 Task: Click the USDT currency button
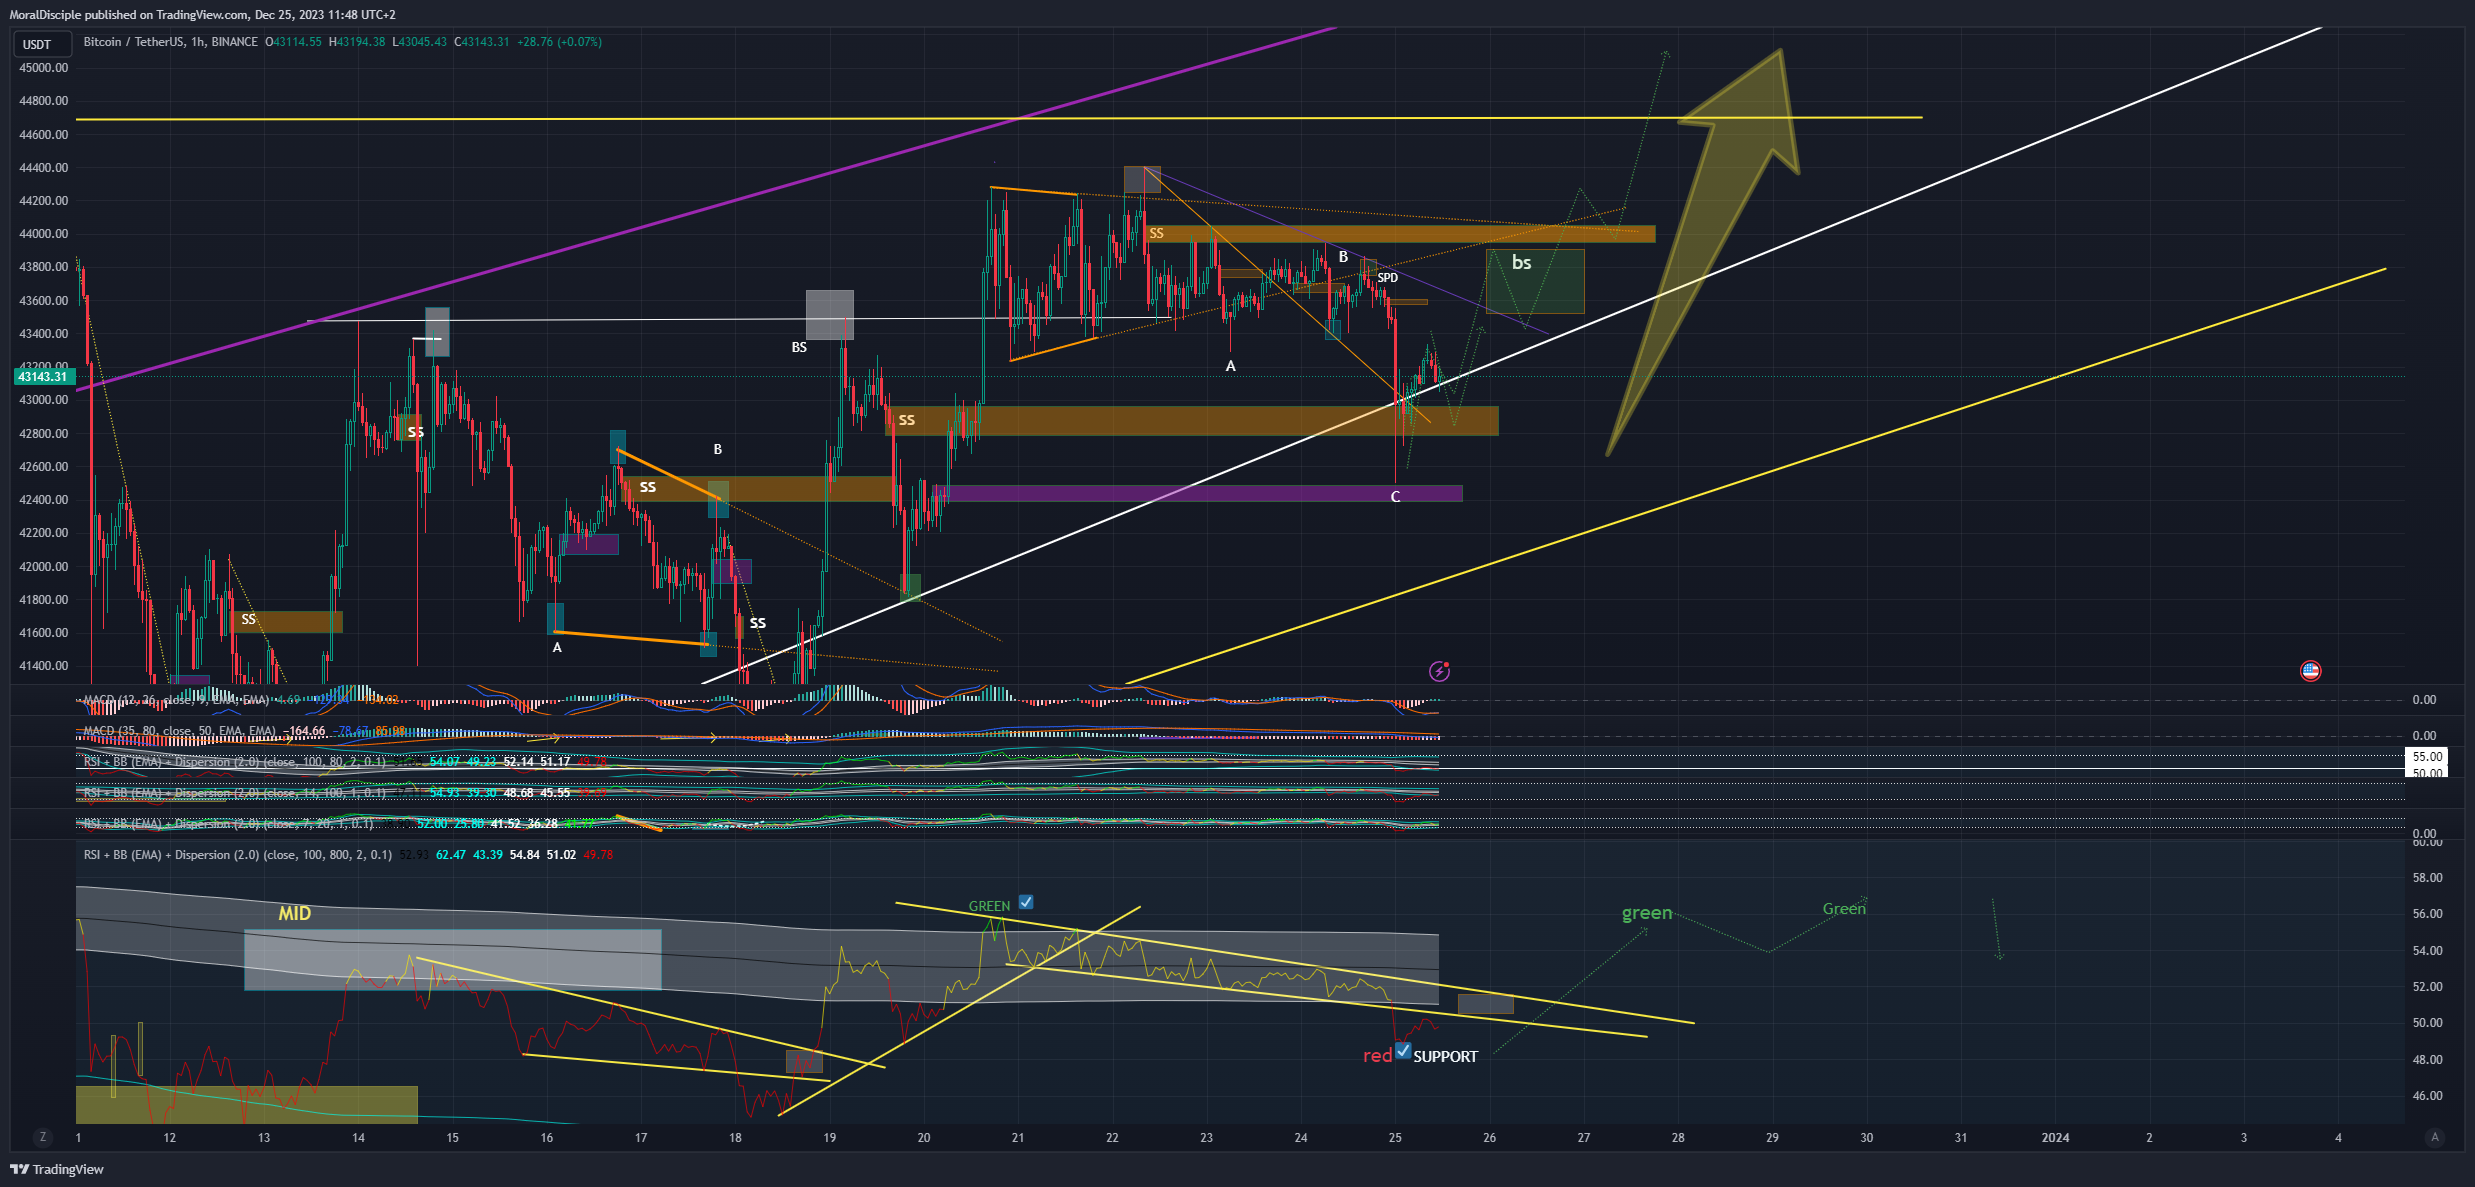(41, 44)
